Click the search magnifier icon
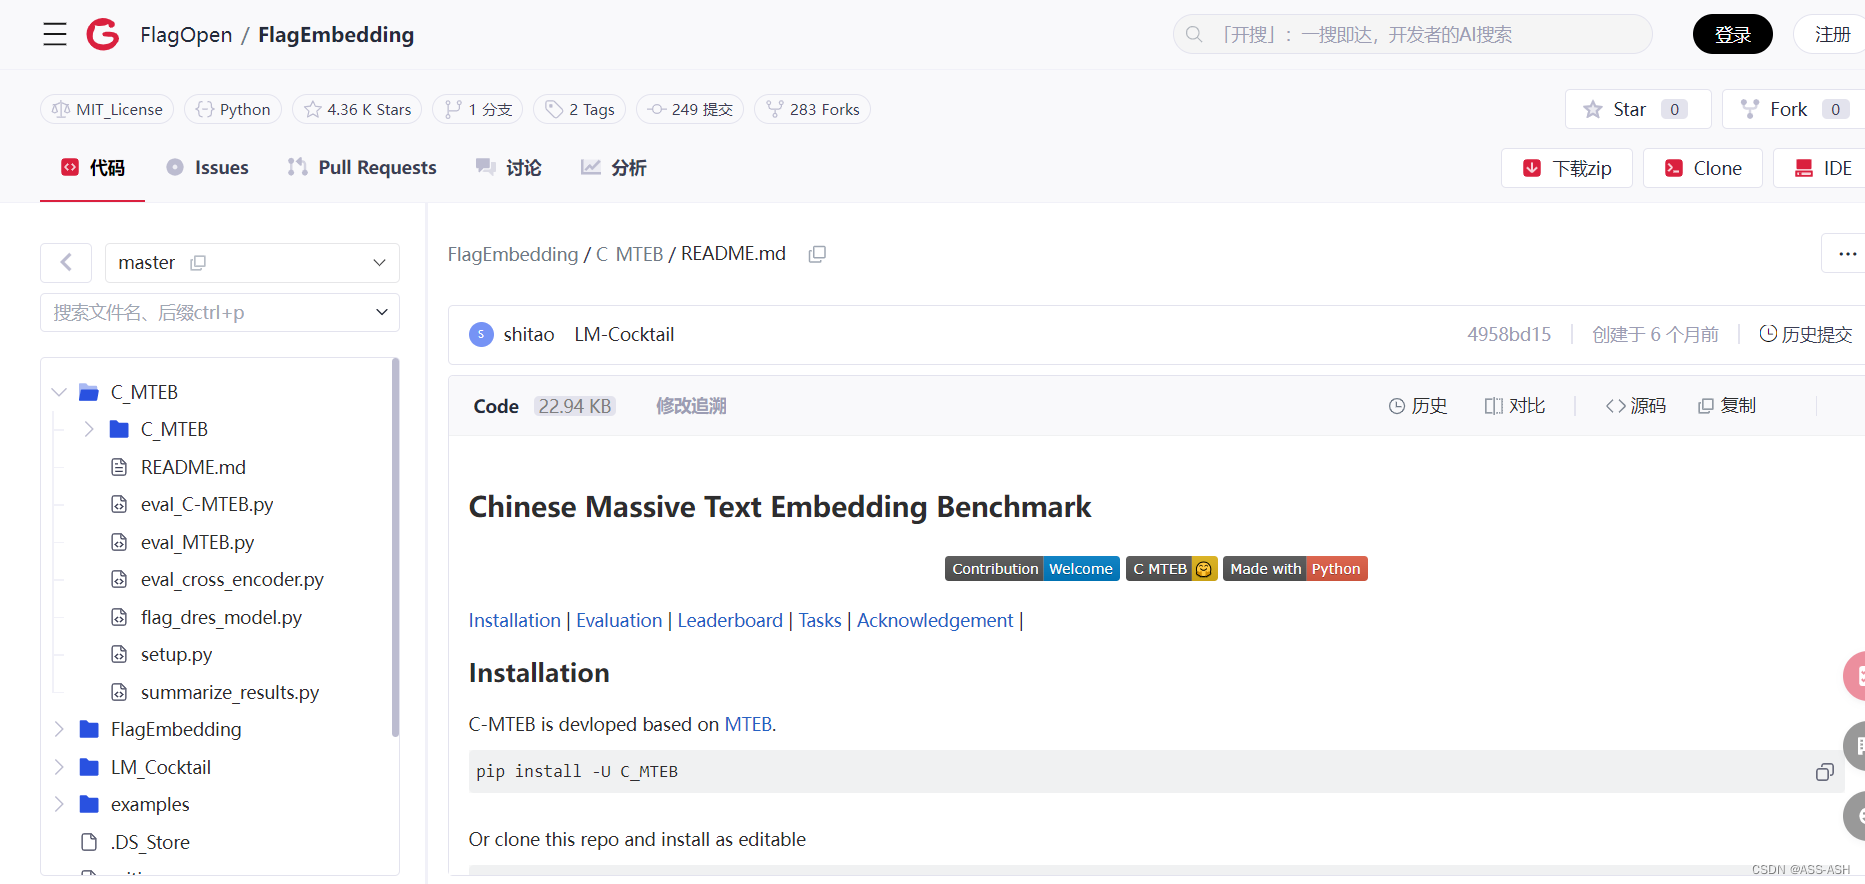The image size is (1865, 884). click(x=1194, y=35)
